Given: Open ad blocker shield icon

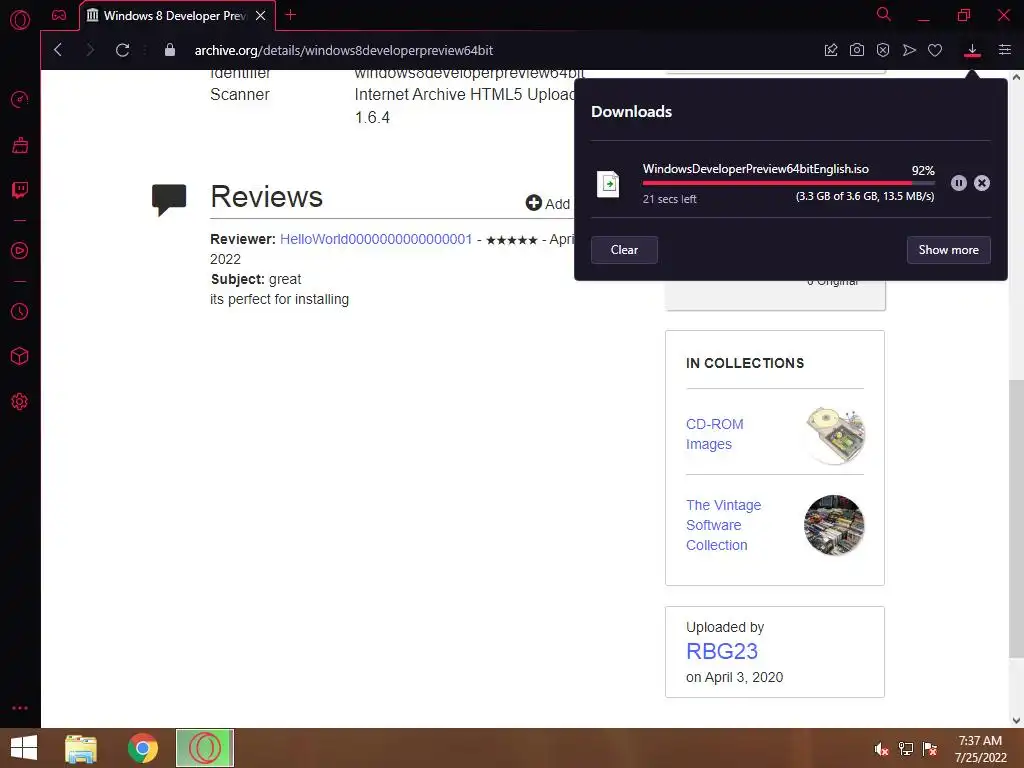Looking at the screenshot, I should click(x=883, y=50).
